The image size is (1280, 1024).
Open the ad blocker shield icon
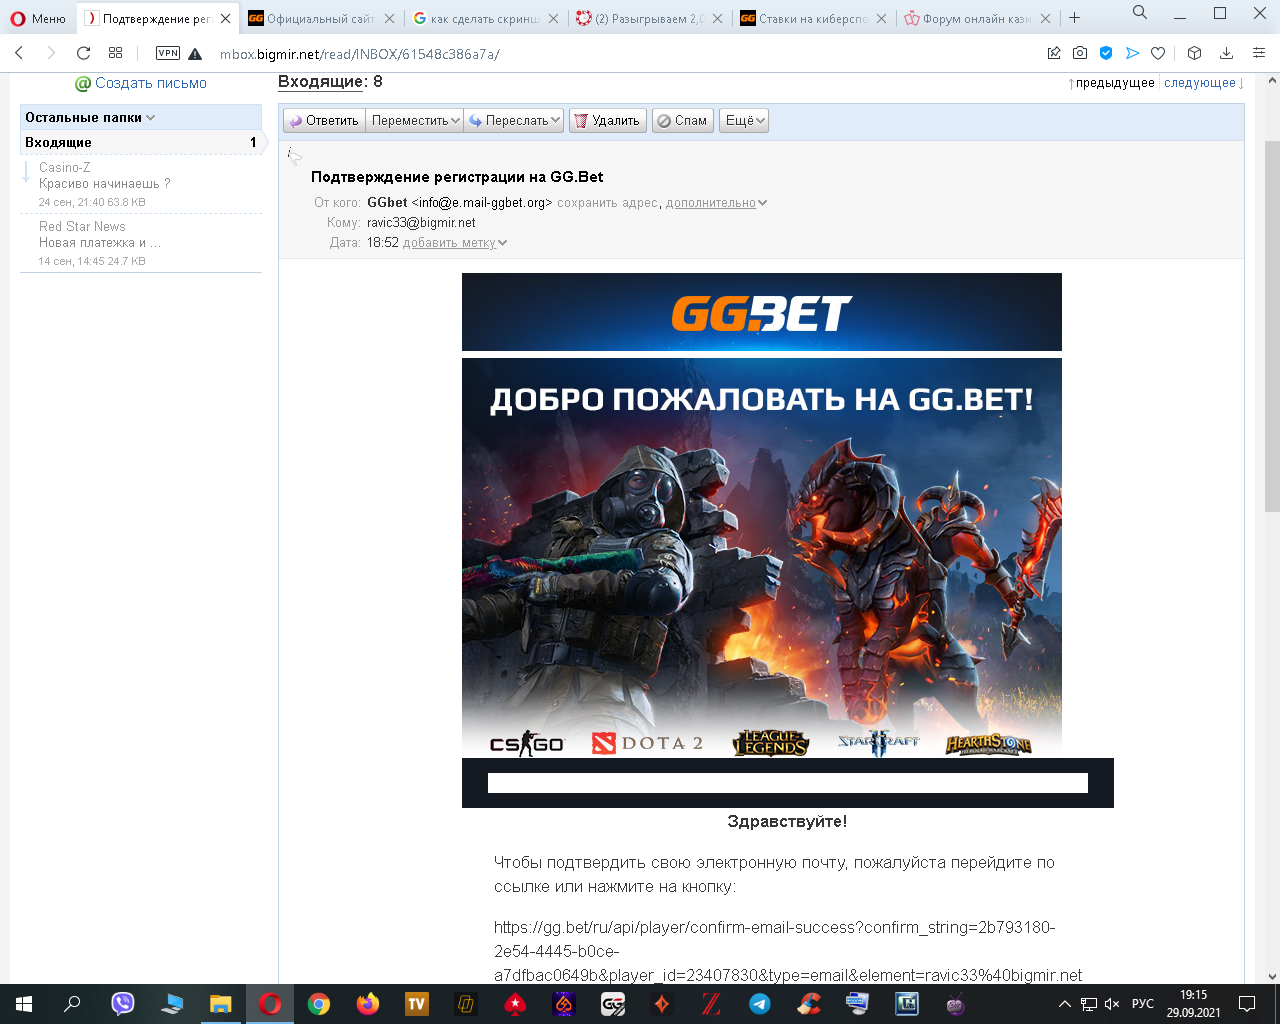click(x=1106, y=53)
